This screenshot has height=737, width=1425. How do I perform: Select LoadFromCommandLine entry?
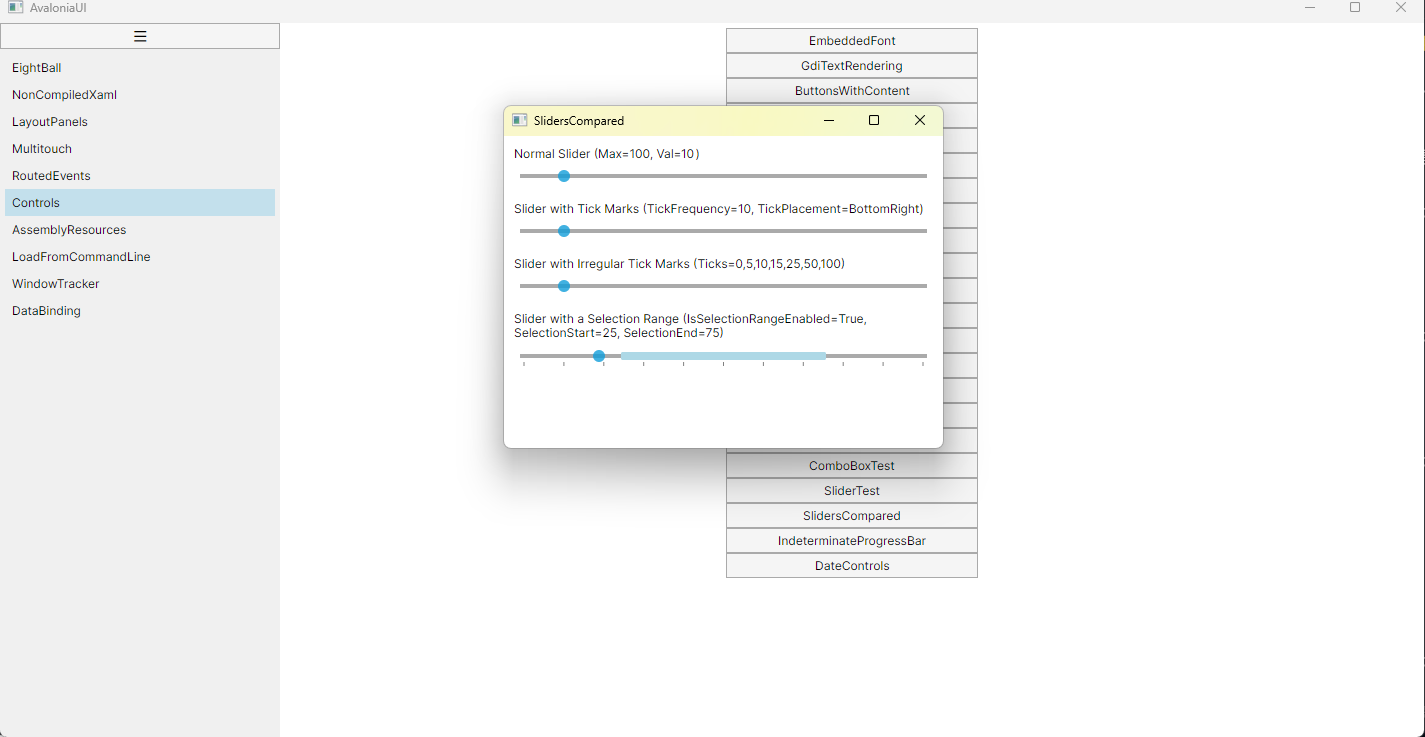(x=138, y=257)
